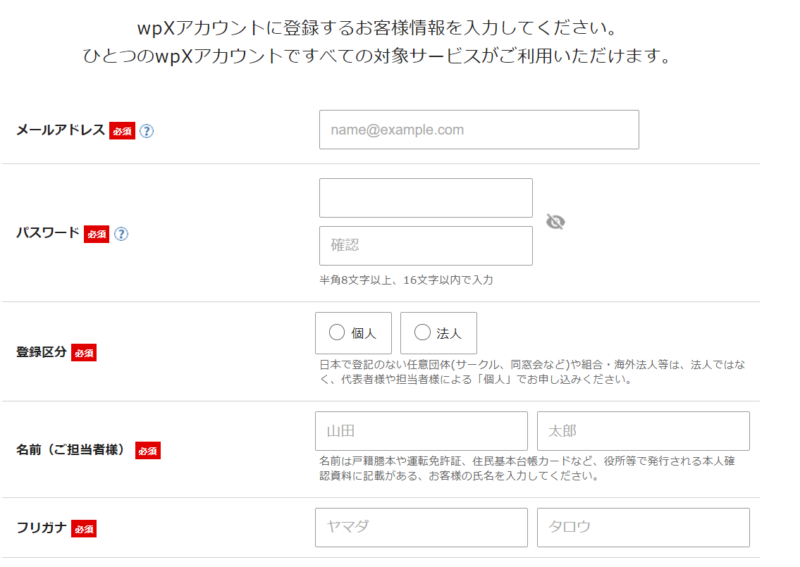Toggle password visibility eye icon

coord(556,222)
